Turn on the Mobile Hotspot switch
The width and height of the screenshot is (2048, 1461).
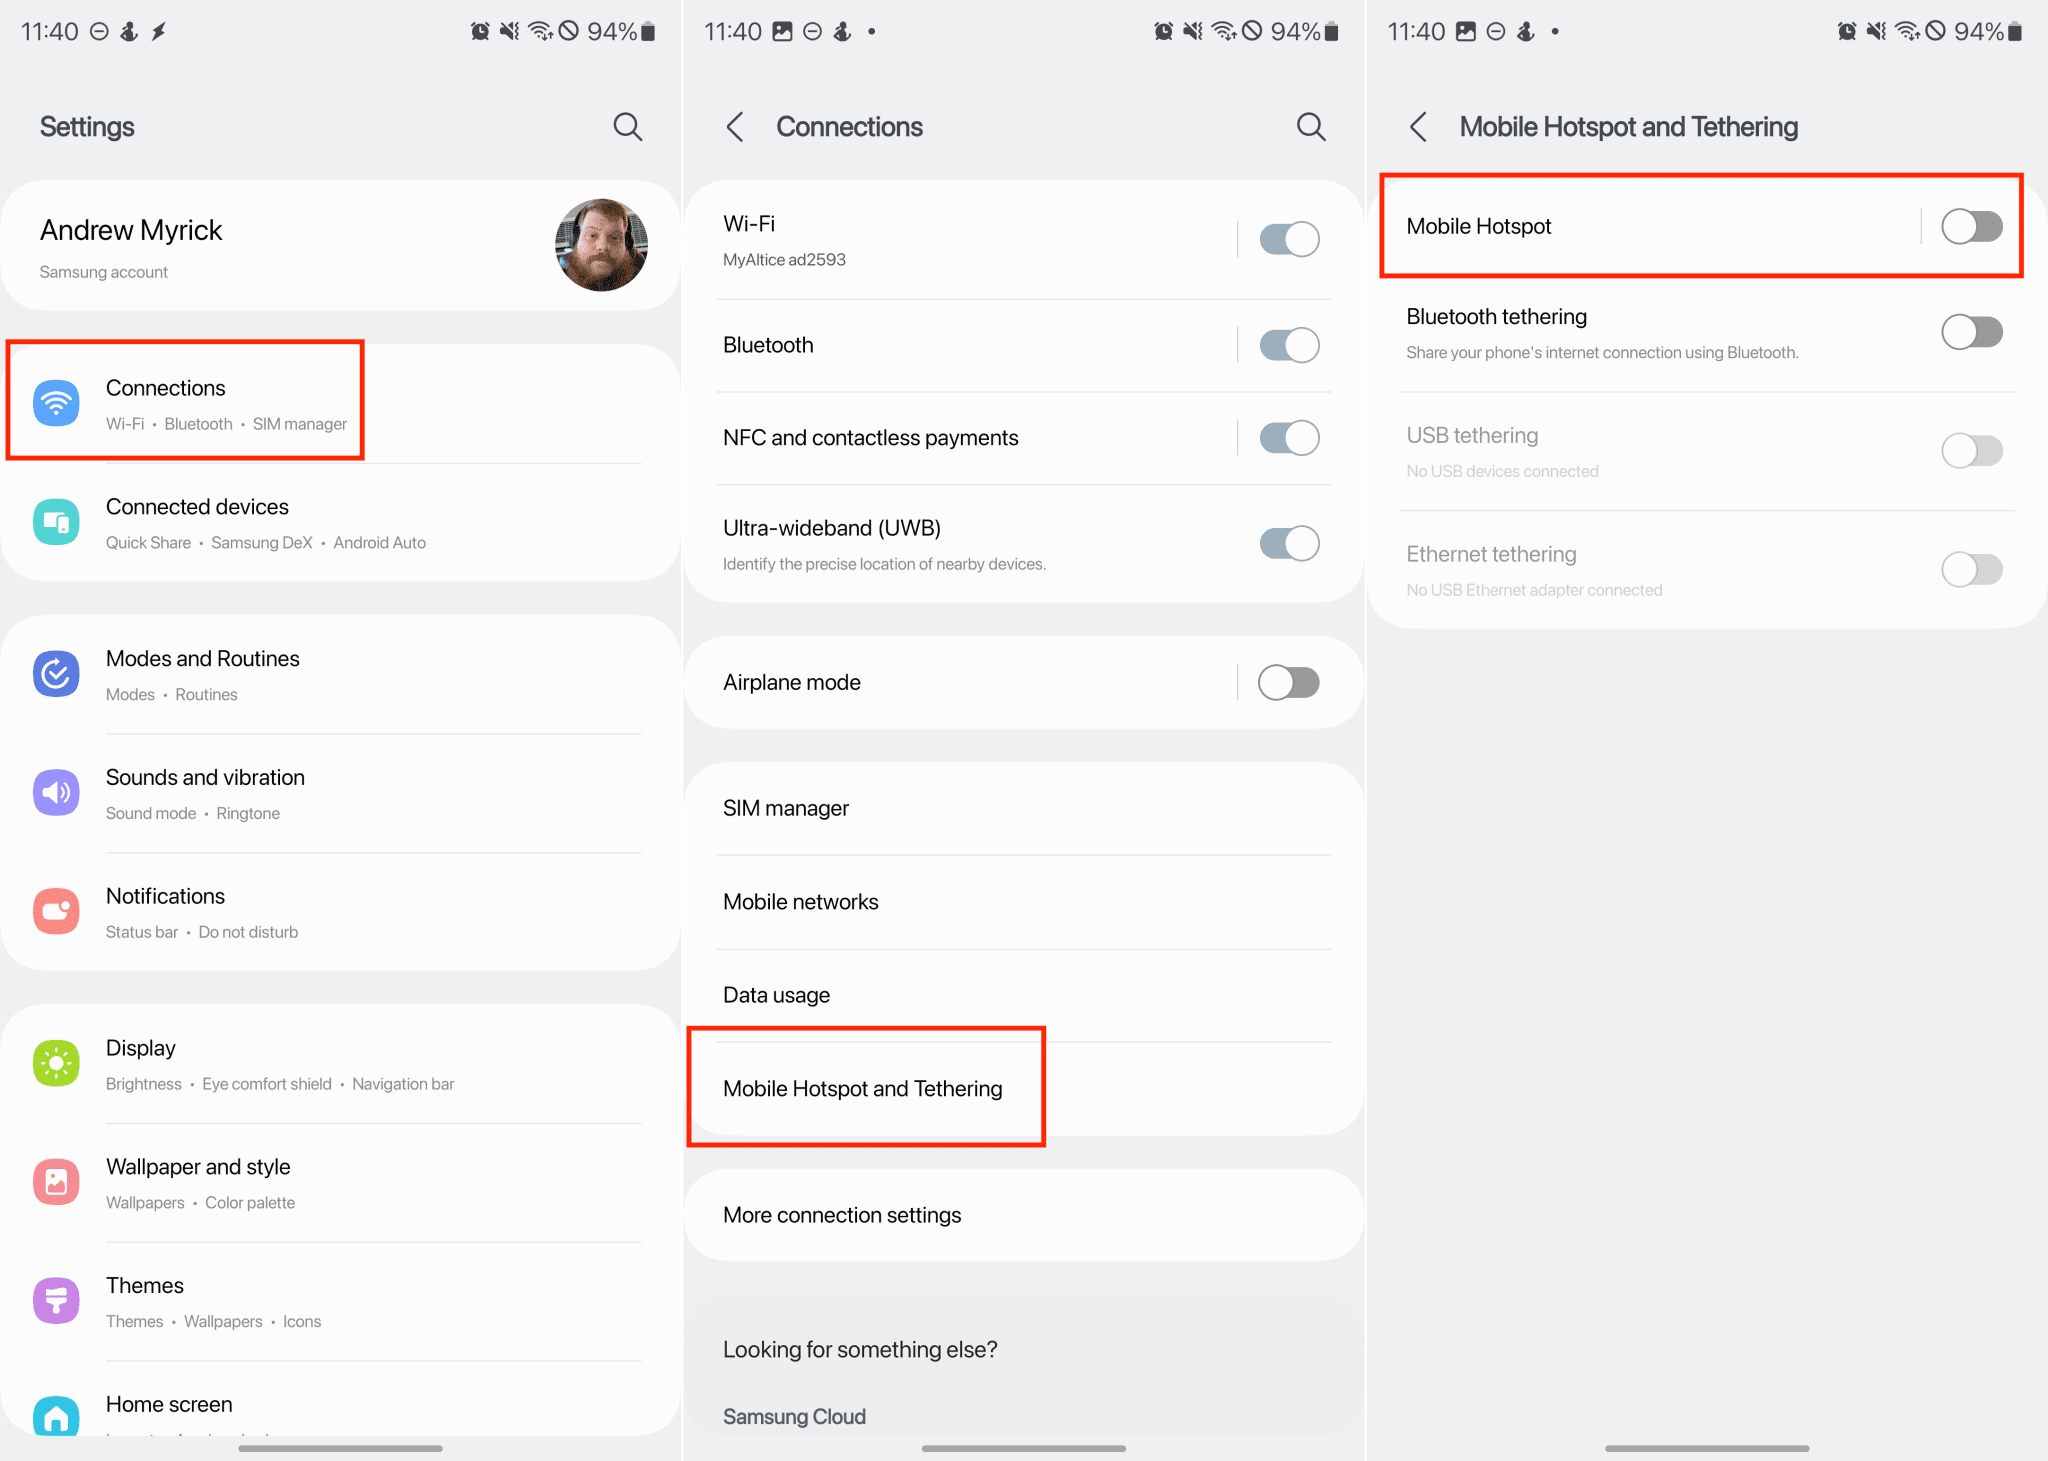click(1971, 227)
